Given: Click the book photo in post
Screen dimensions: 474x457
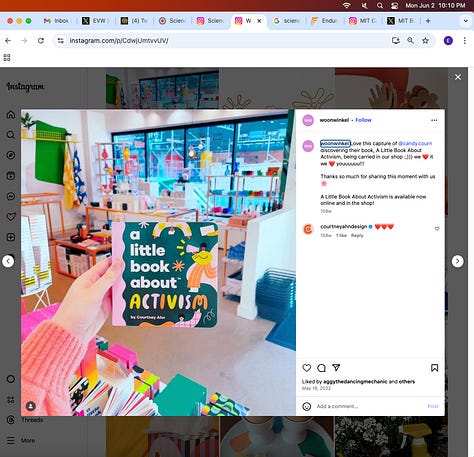Looking at the screenshot, I should [158, 262].
